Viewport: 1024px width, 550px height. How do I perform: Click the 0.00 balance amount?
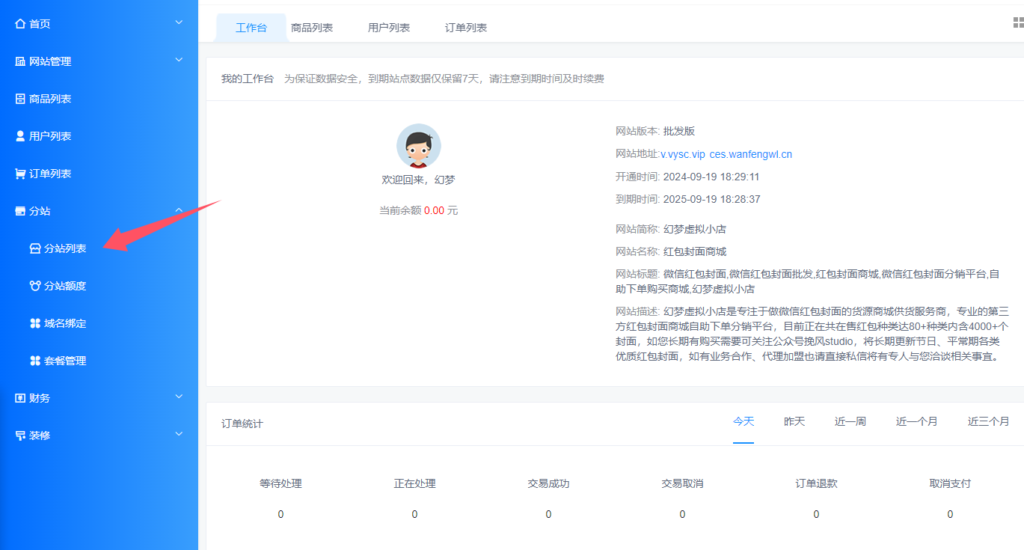point(434,211)
